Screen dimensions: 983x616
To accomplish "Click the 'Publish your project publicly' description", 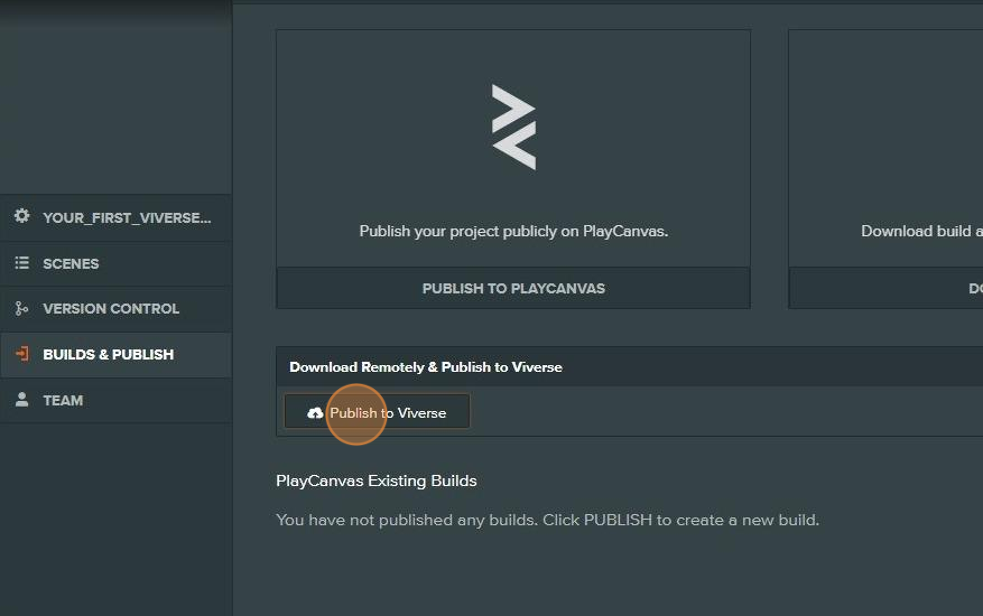I will click(513, 231).
